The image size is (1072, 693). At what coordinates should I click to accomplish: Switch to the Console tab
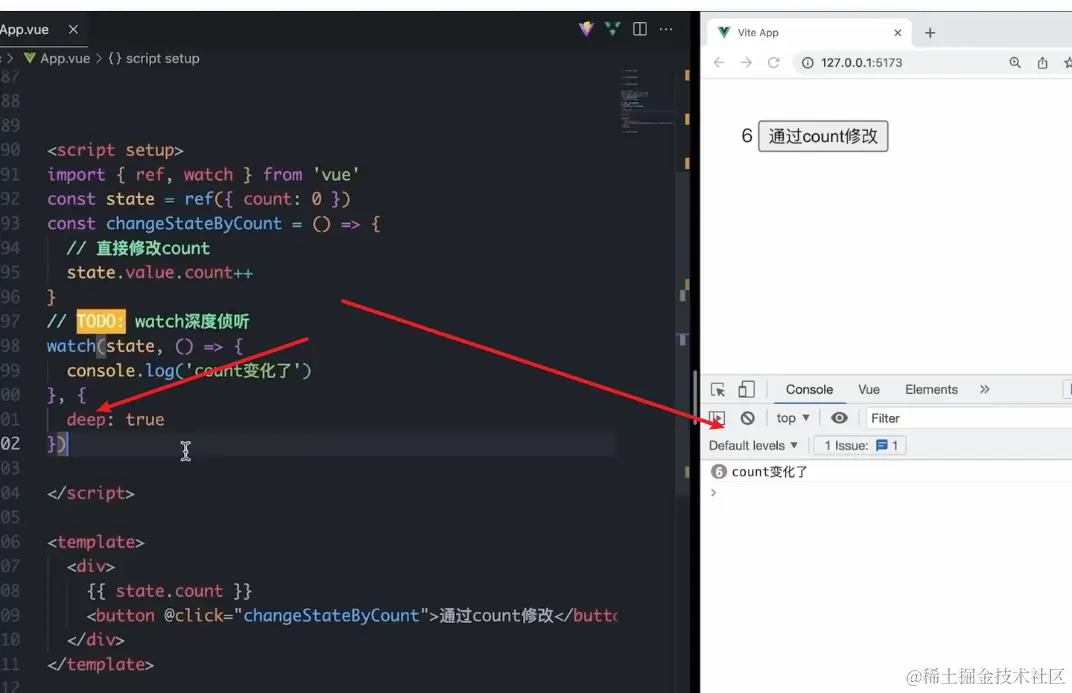point(809,390)
